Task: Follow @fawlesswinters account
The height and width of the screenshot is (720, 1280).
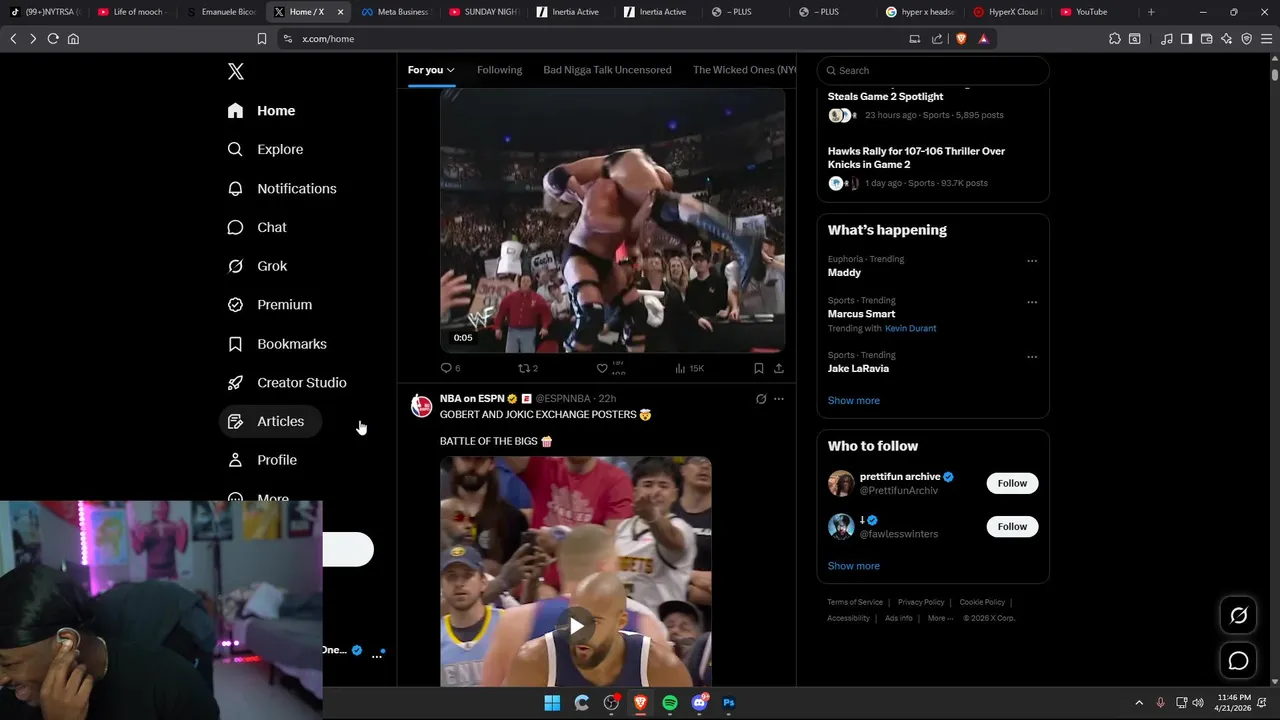Action: [x=1012, y=526]
